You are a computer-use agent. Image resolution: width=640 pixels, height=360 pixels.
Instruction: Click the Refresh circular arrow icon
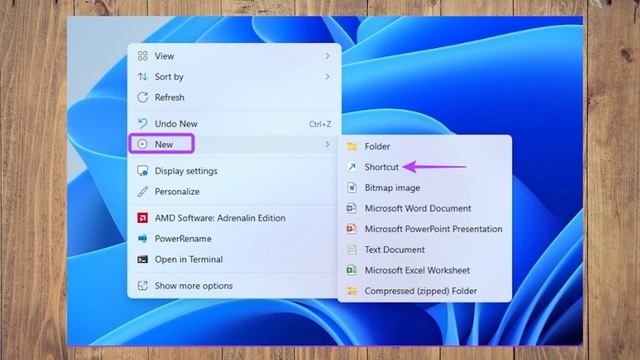[x=142, y=97]
